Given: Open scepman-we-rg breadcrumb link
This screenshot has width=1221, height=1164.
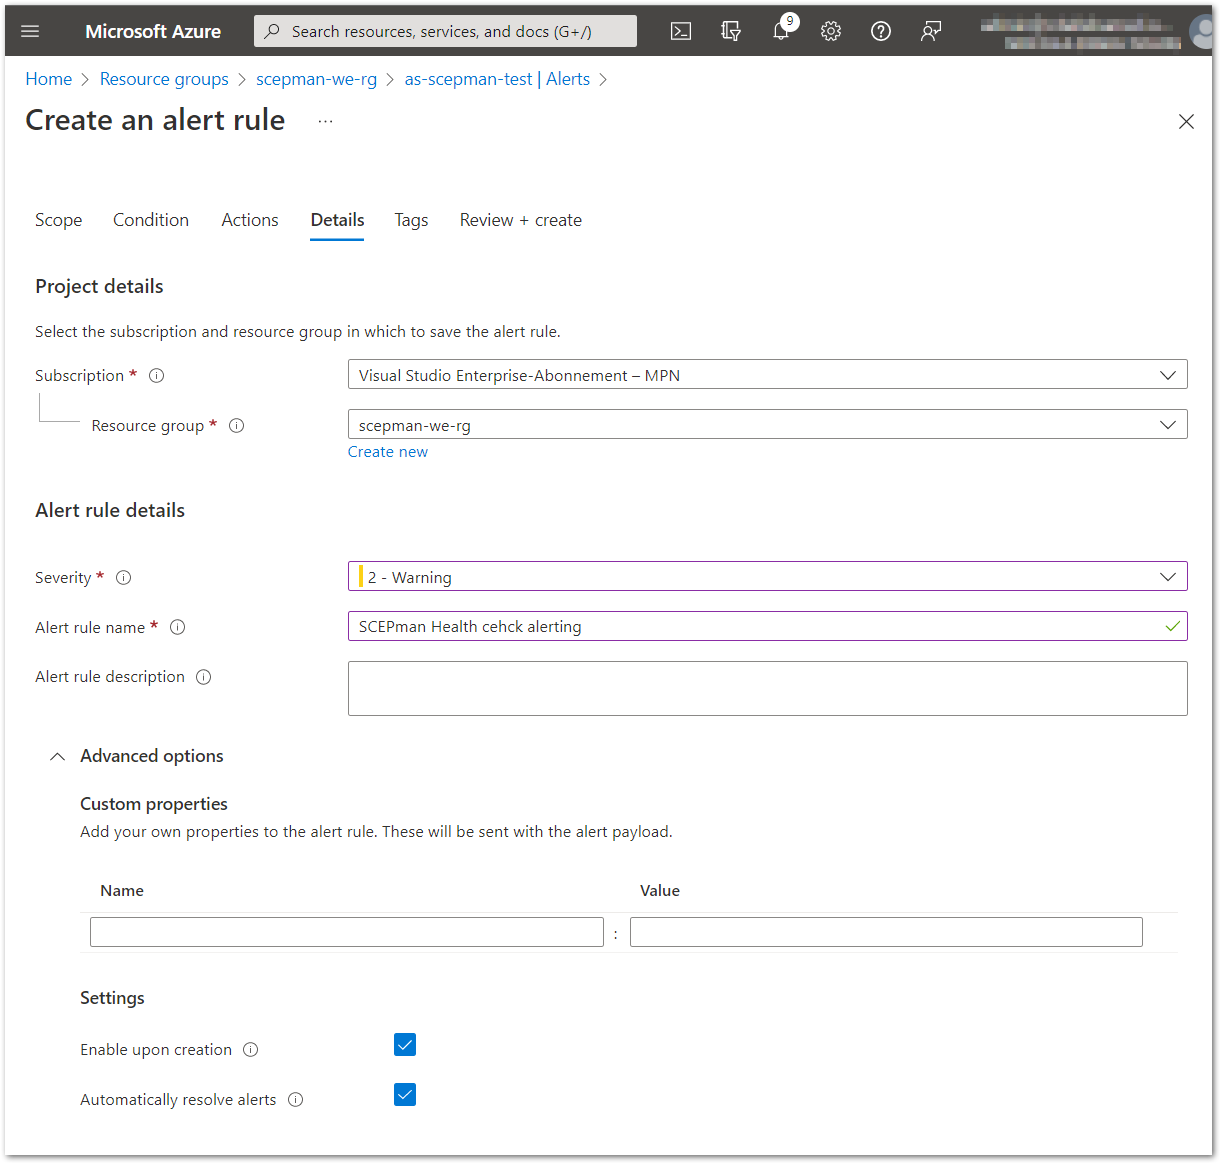Looking at the screenshot, I should point(316,79).
